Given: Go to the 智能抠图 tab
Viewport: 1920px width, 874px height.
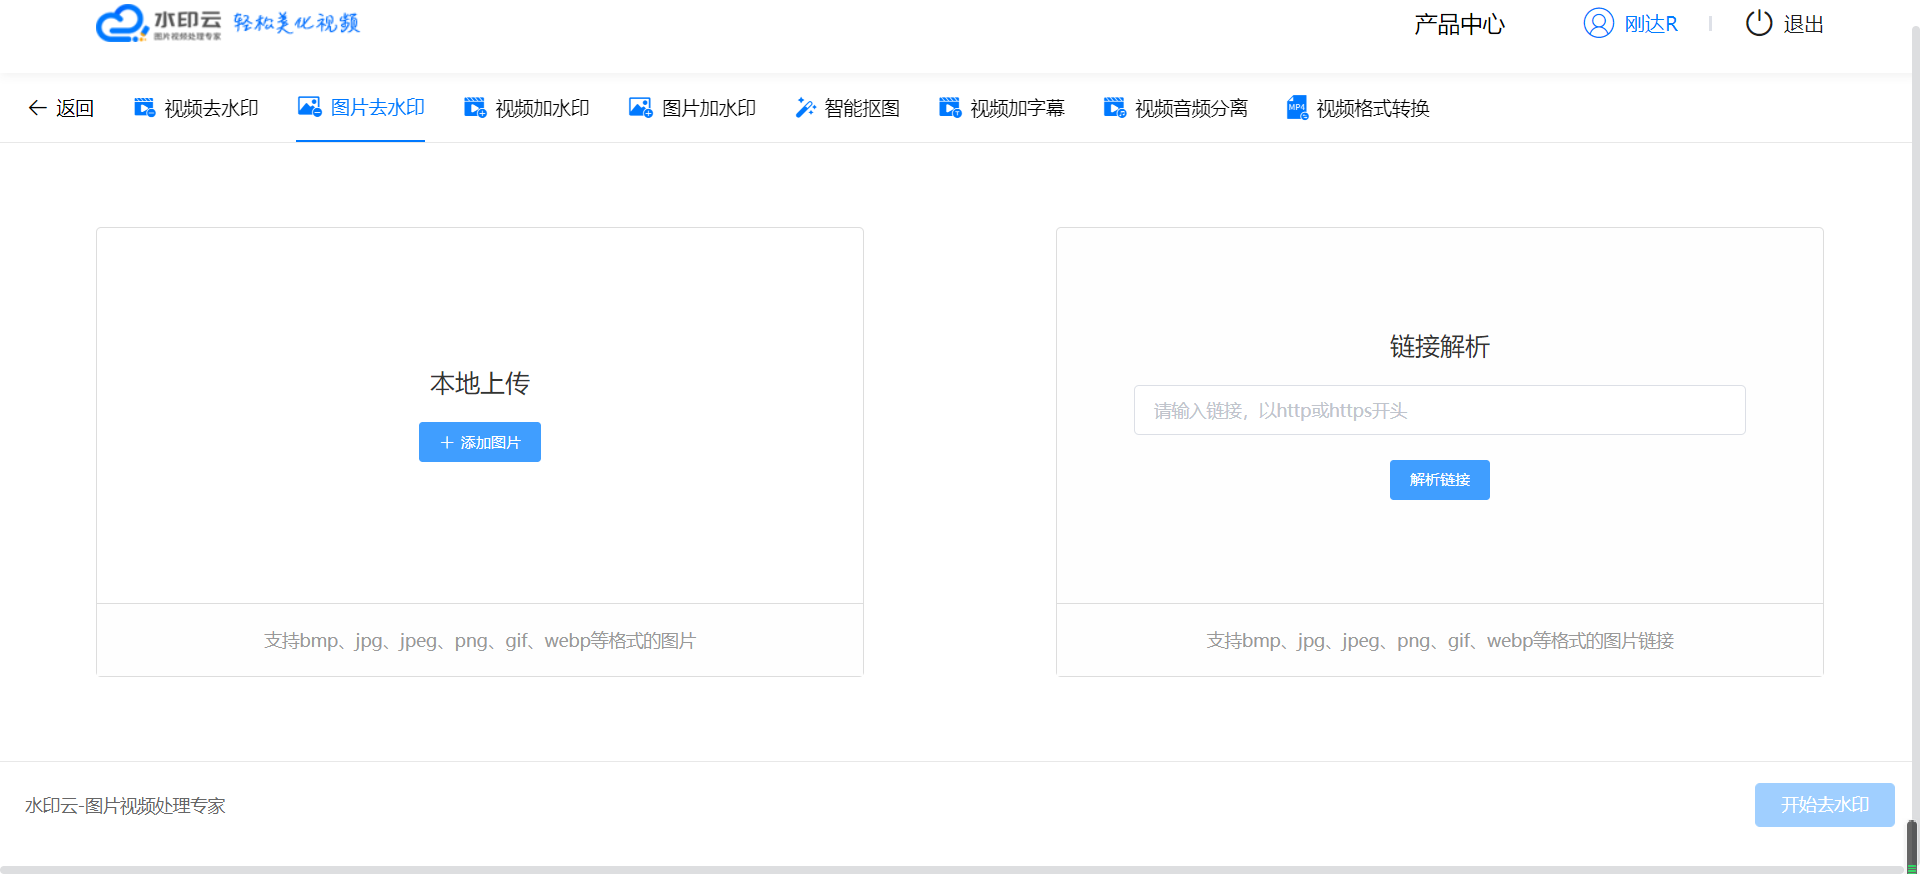Looking at the screenshot, I should tap(847, 108).
